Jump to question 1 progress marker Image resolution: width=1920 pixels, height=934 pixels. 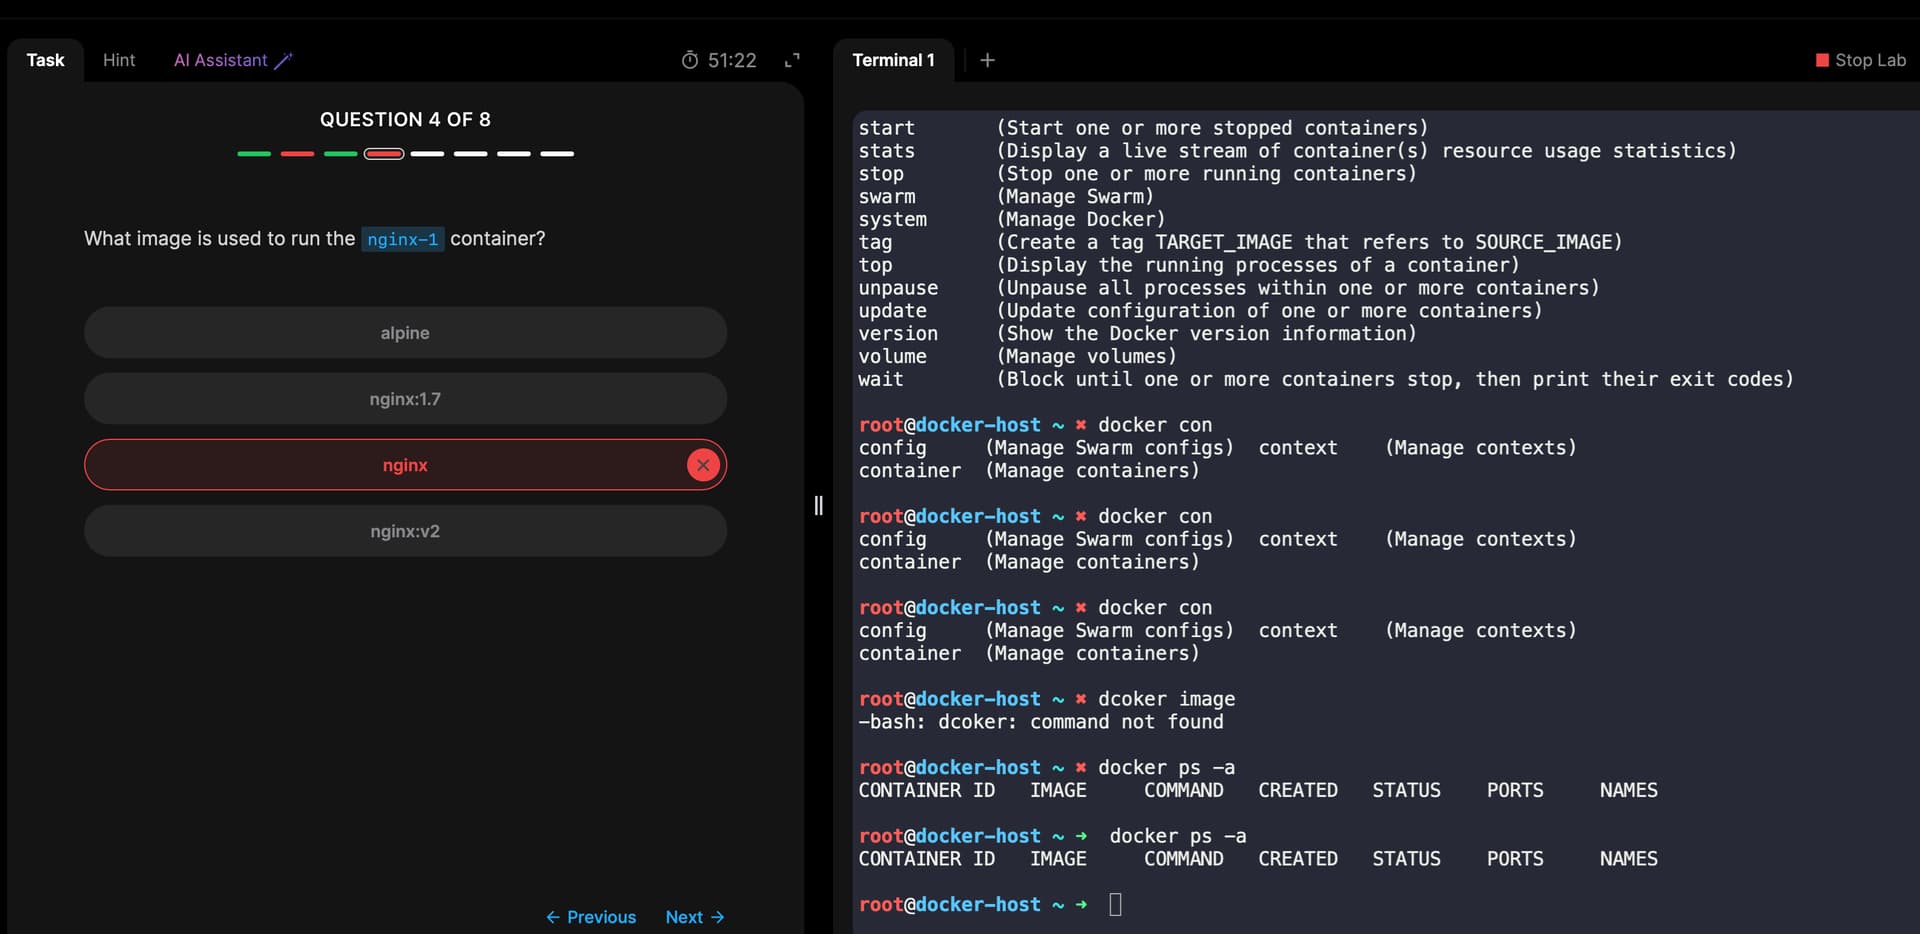tap(254, 154)
